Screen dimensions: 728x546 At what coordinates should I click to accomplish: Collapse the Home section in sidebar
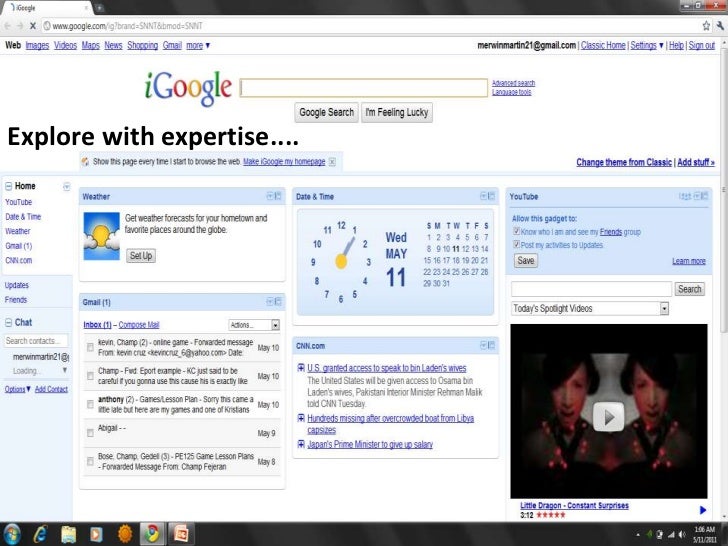tap(8, 186)
